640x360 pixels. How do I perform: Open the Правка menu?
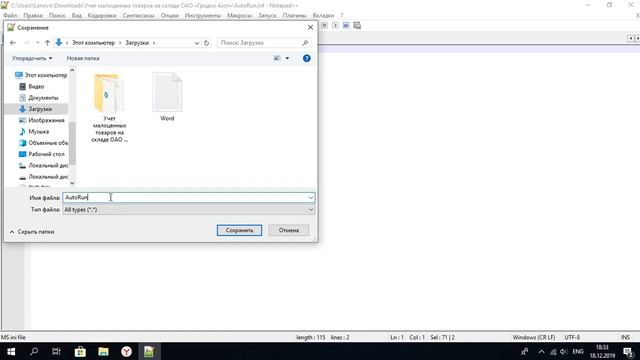click(33, 15)
